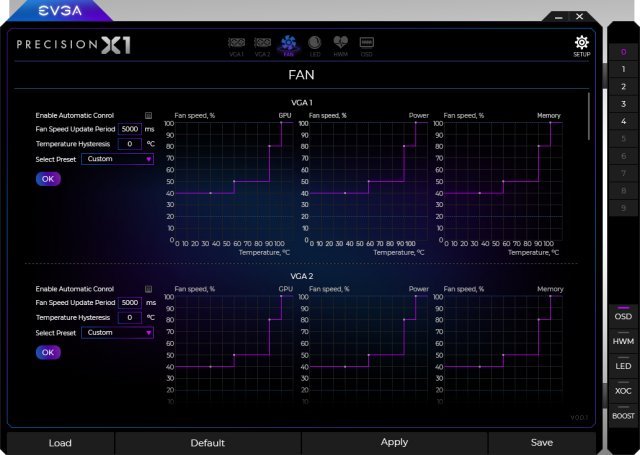
Task: Click the OK button under VGA 1
Action: (x=48, y=179)
